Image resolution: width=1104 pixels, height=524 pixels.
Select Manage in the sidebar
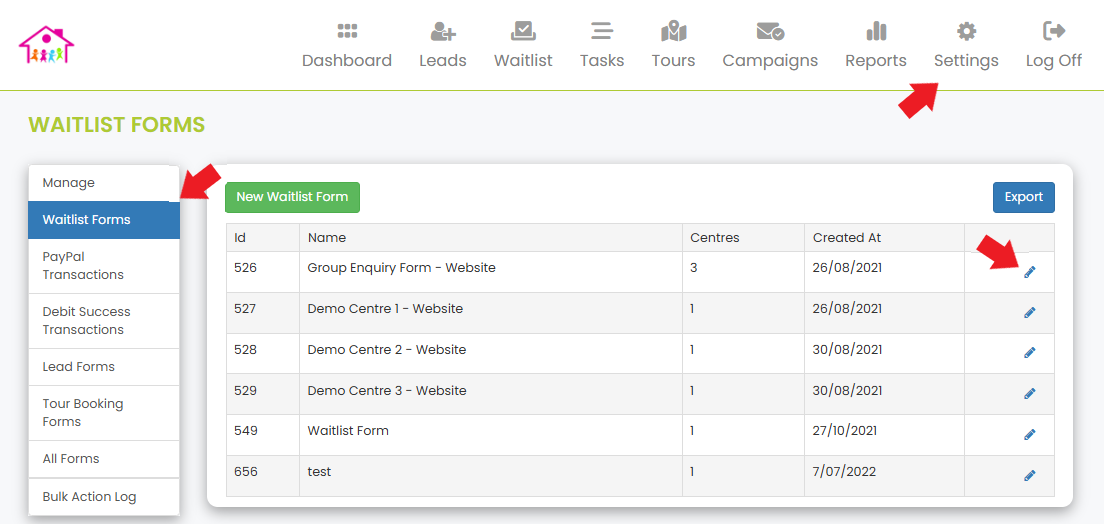click(x=104, y=183)
